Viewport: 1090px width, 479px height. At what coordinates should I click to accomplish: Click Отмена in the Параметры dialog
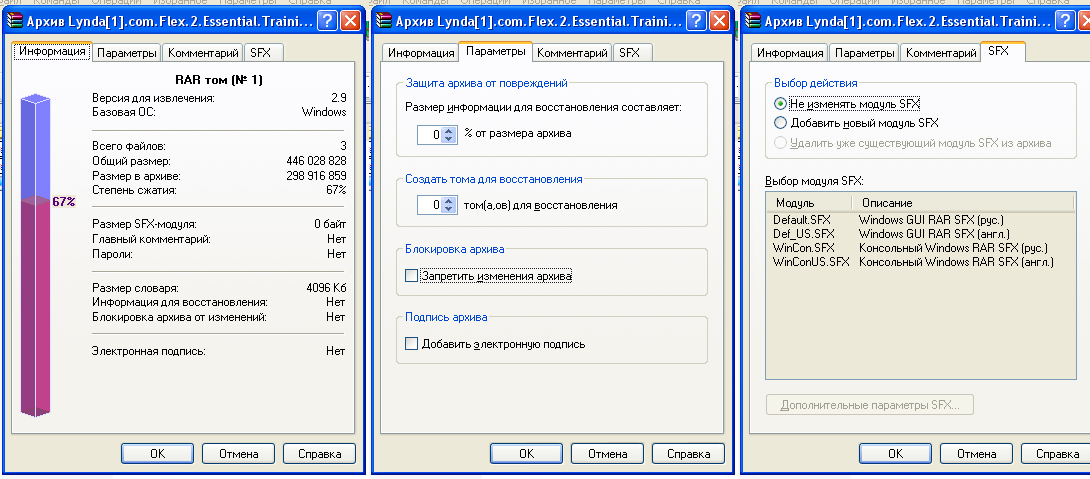[x=608, y=454]
